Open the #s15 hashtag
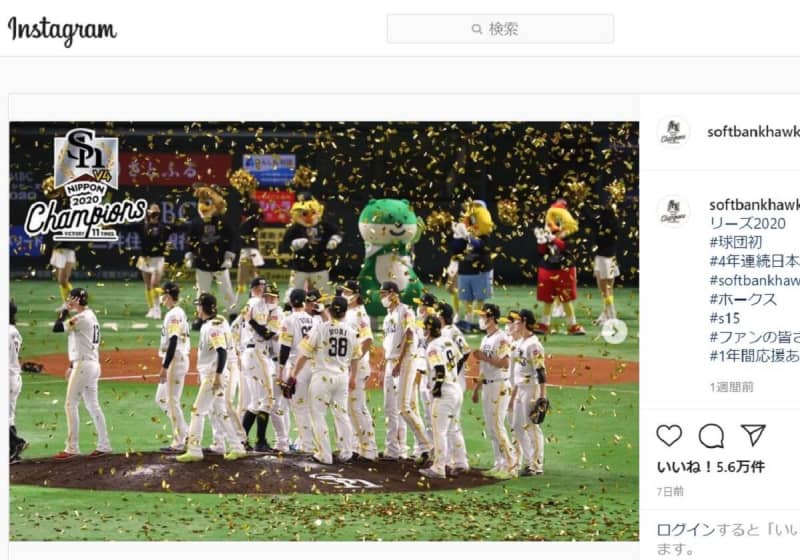This screenshot has height=560, width=800. click(x=724, y=318)
